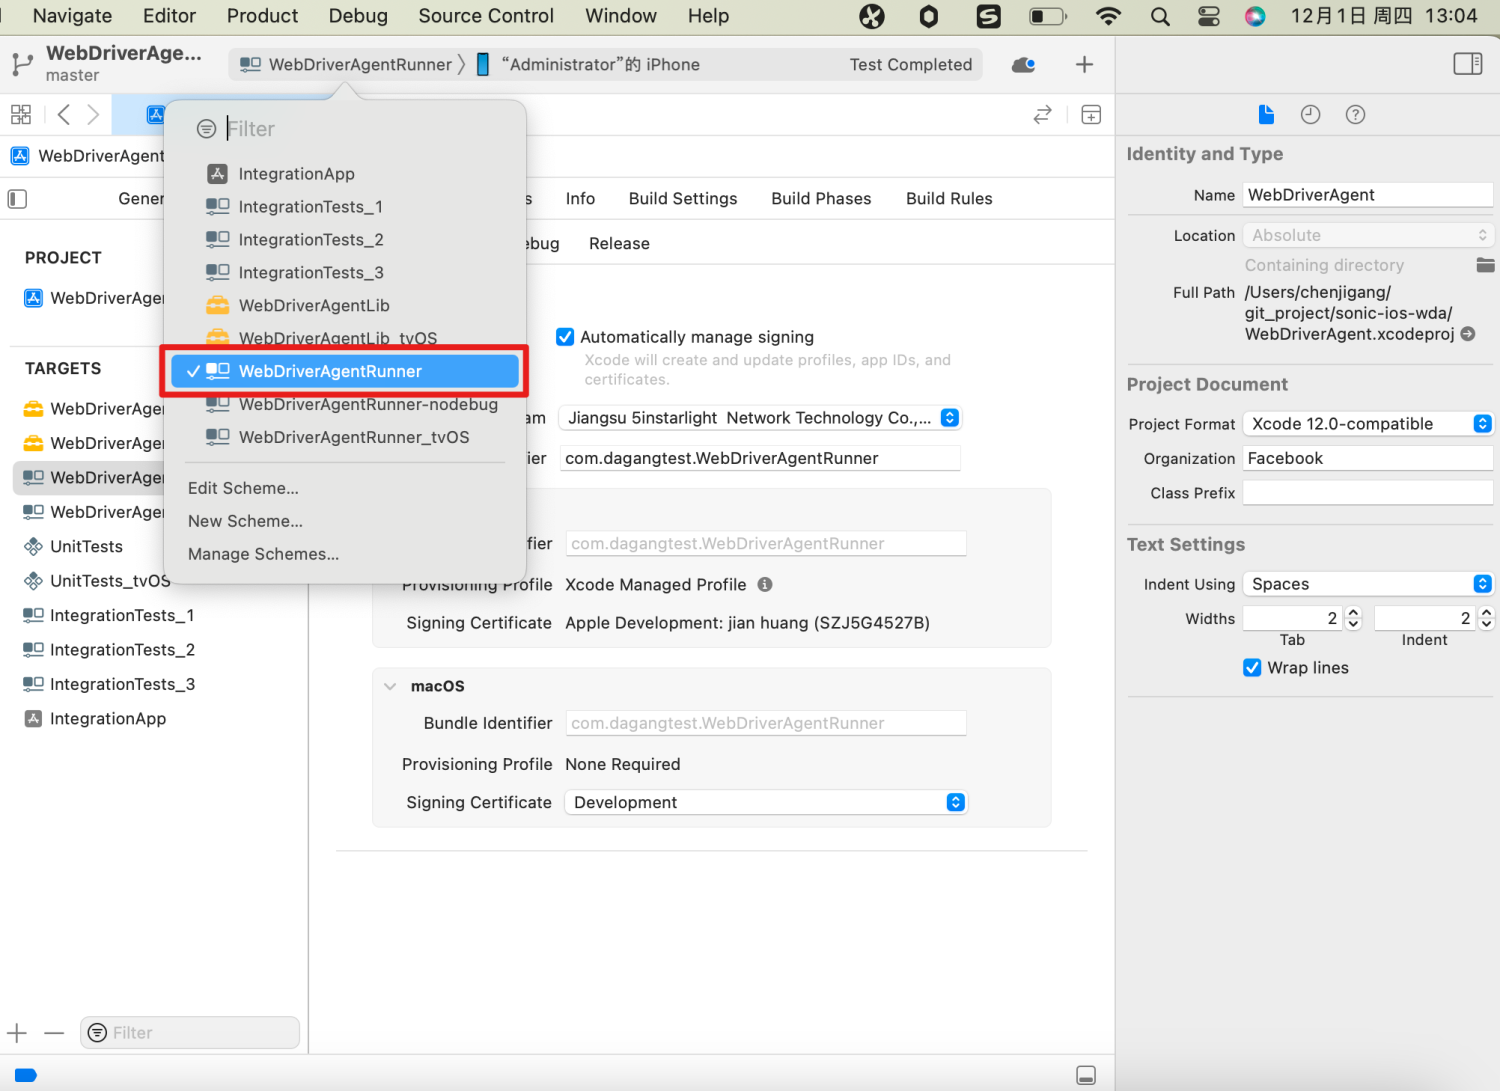Click info icon next to Xcode Managed Profile
The width and height of the screenshot is (1500, 1091).
[765, 585]
